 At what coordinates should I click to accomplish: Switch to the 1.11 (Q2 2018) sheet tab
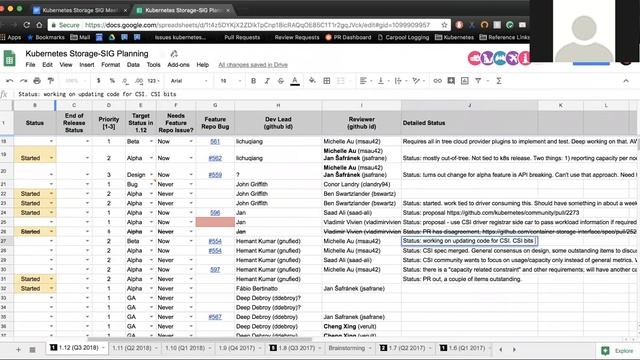pos(131,348)
